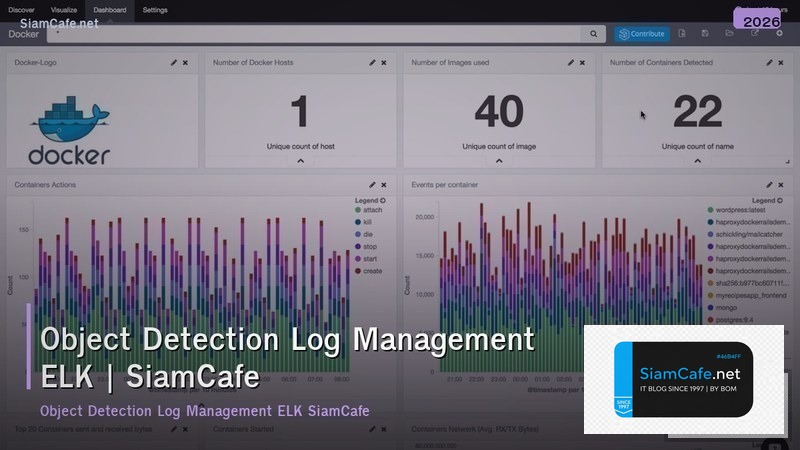Select the stop legend entry
Image resolution: width=800 pixels, height=450 pixels.
click(366, 246)
